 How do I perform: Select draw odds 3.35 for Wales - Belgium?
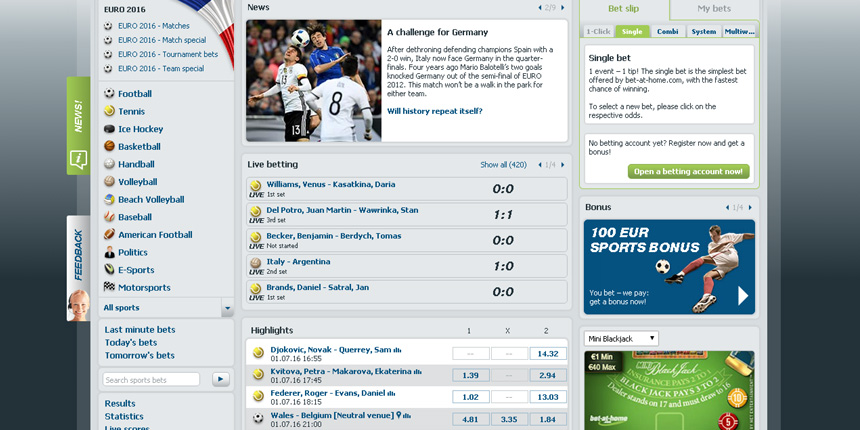point(509,419)
